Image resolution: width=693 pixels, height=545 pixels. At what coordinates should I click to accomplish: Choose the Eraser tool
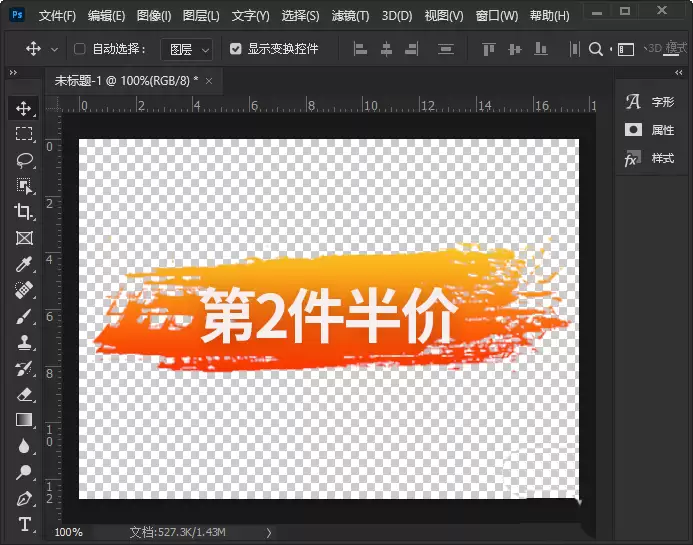click(24, 394)
